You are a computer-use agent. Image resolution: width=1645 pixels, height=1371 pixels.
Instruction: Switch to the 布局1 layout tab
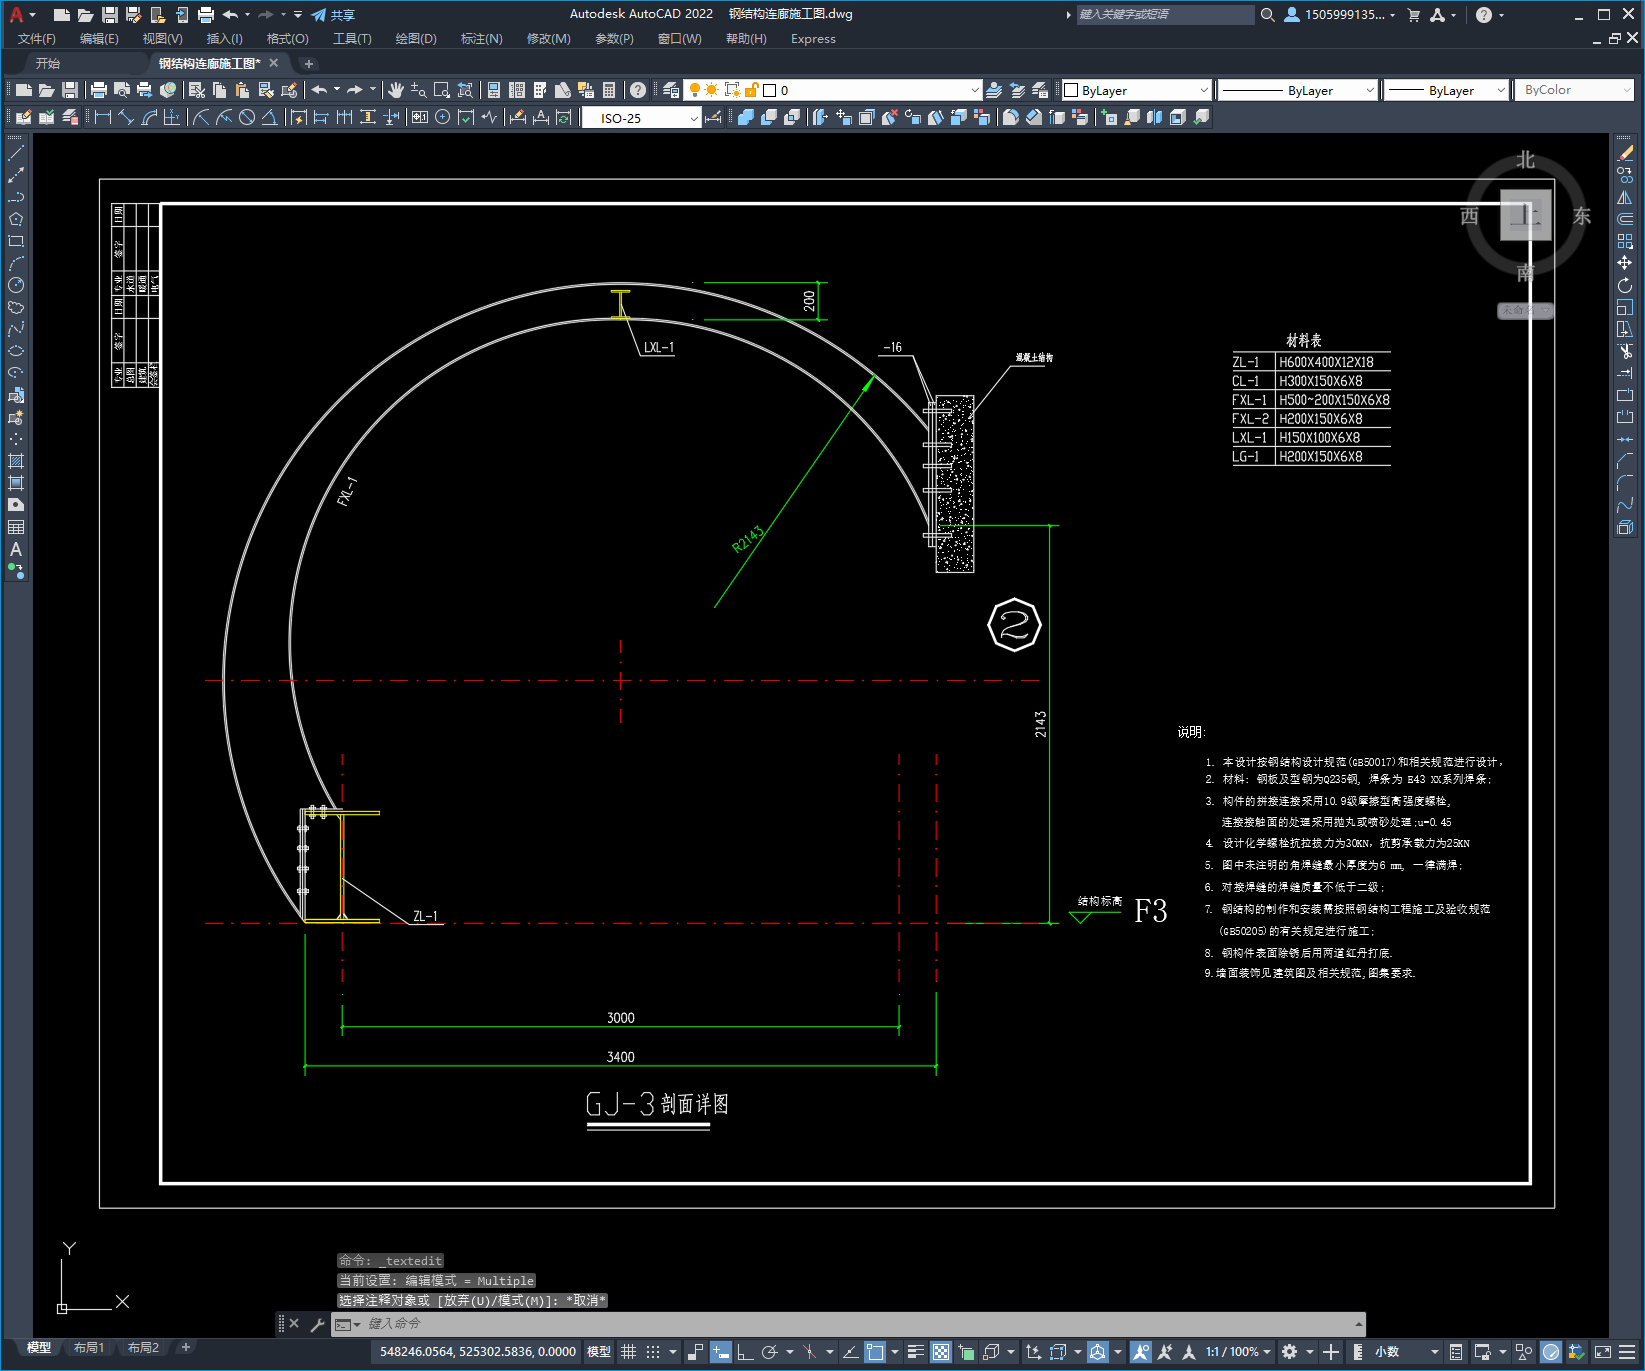(89, 1348)
